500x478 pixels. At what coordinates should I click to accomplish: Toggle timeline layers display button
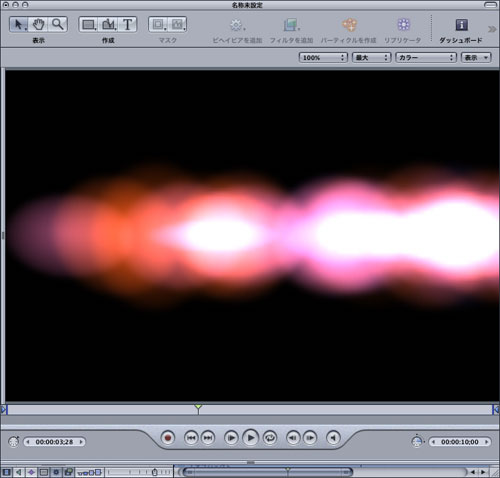point(6,472)
